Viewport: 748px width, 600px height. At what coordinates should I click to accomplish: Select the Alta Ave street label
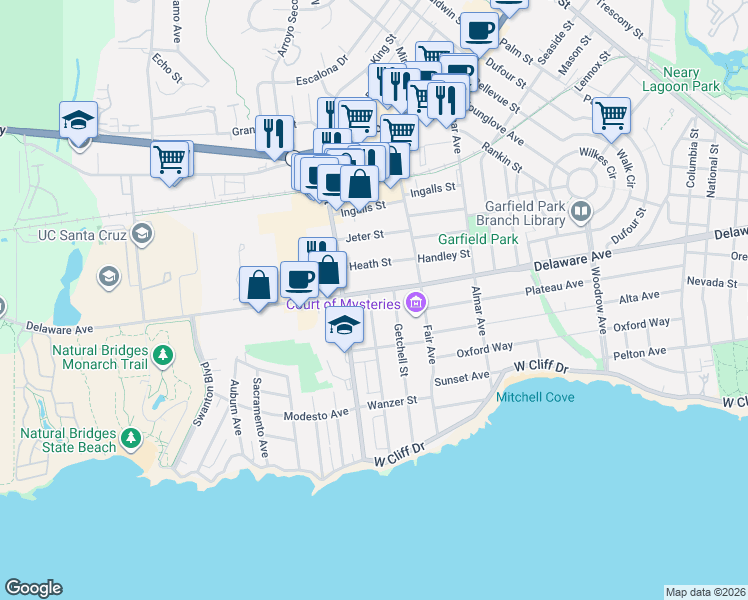click(x=639, y=298)
